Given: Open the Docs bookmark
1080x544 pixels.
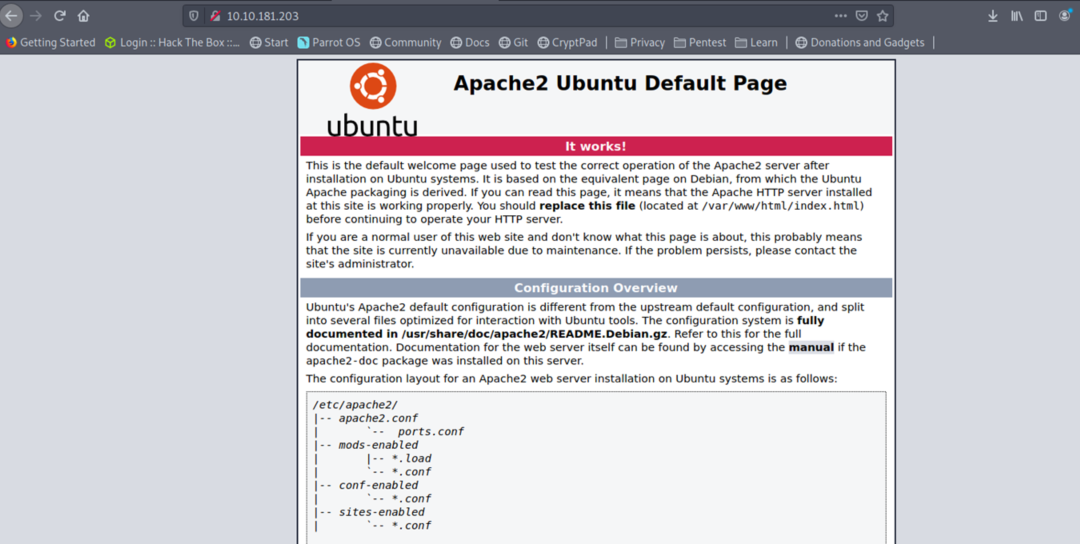Looking at the screenshot, I should click(x=470, y=43).
